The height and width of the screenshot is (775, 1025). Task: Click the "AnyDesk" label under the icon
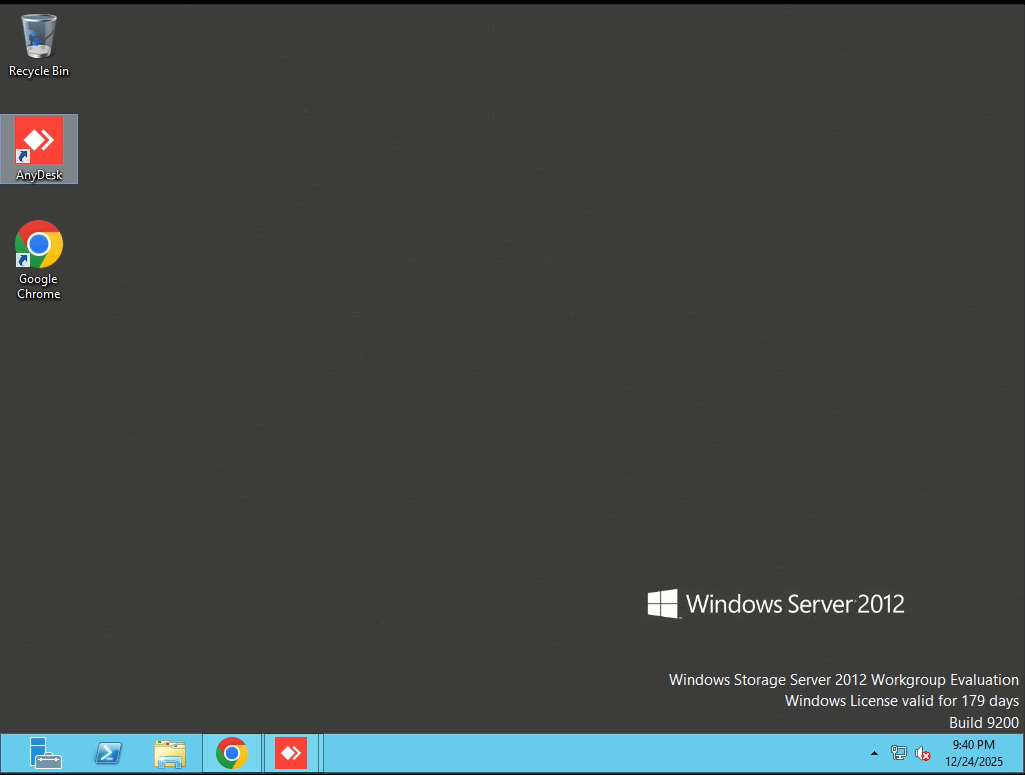tap(39, 175)
